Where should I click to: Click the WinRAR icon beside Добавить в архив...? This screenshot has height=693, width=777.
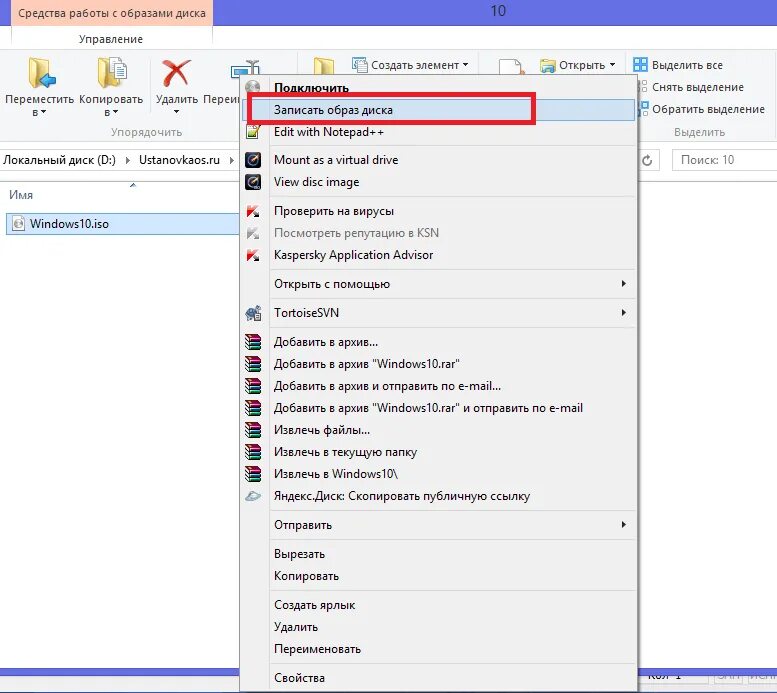point(253,342)
